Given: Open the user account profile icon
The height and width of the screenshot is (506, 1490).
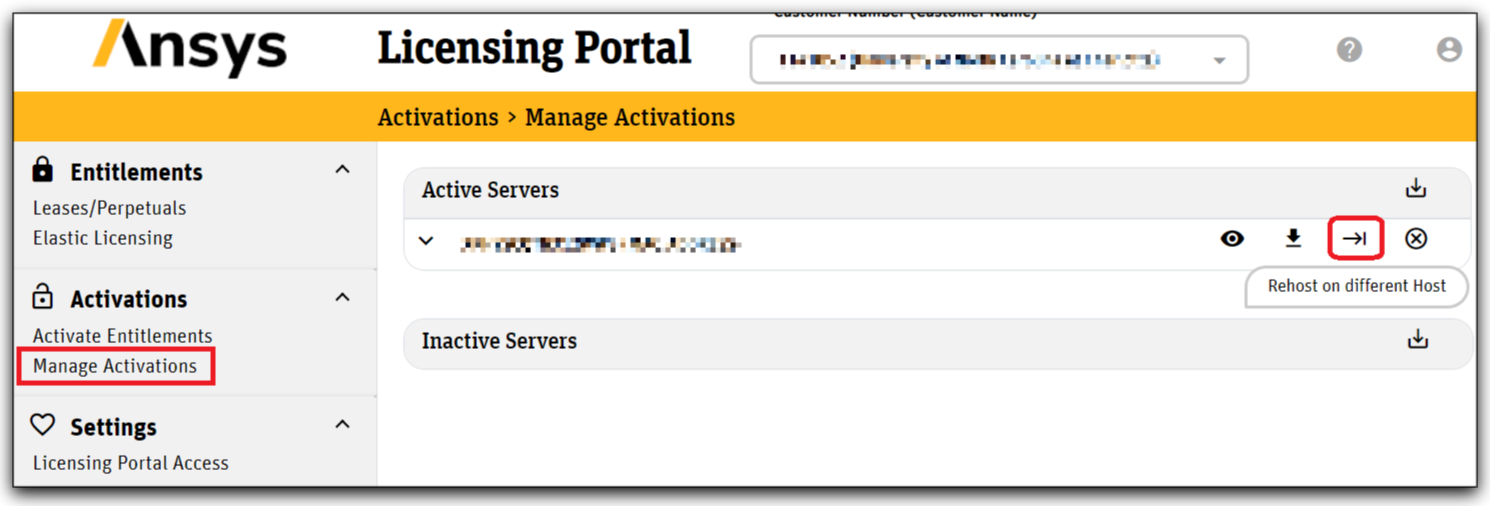Looking at the screenshot, I should click(1449, 49).
